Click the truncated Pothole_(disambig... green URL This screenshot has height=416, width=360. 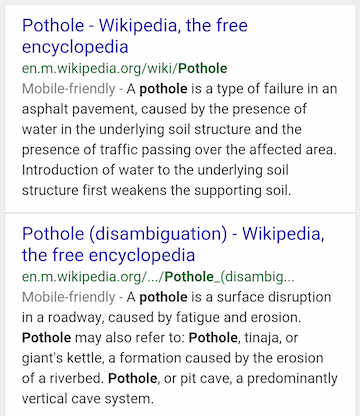click(x=158, y=277)
